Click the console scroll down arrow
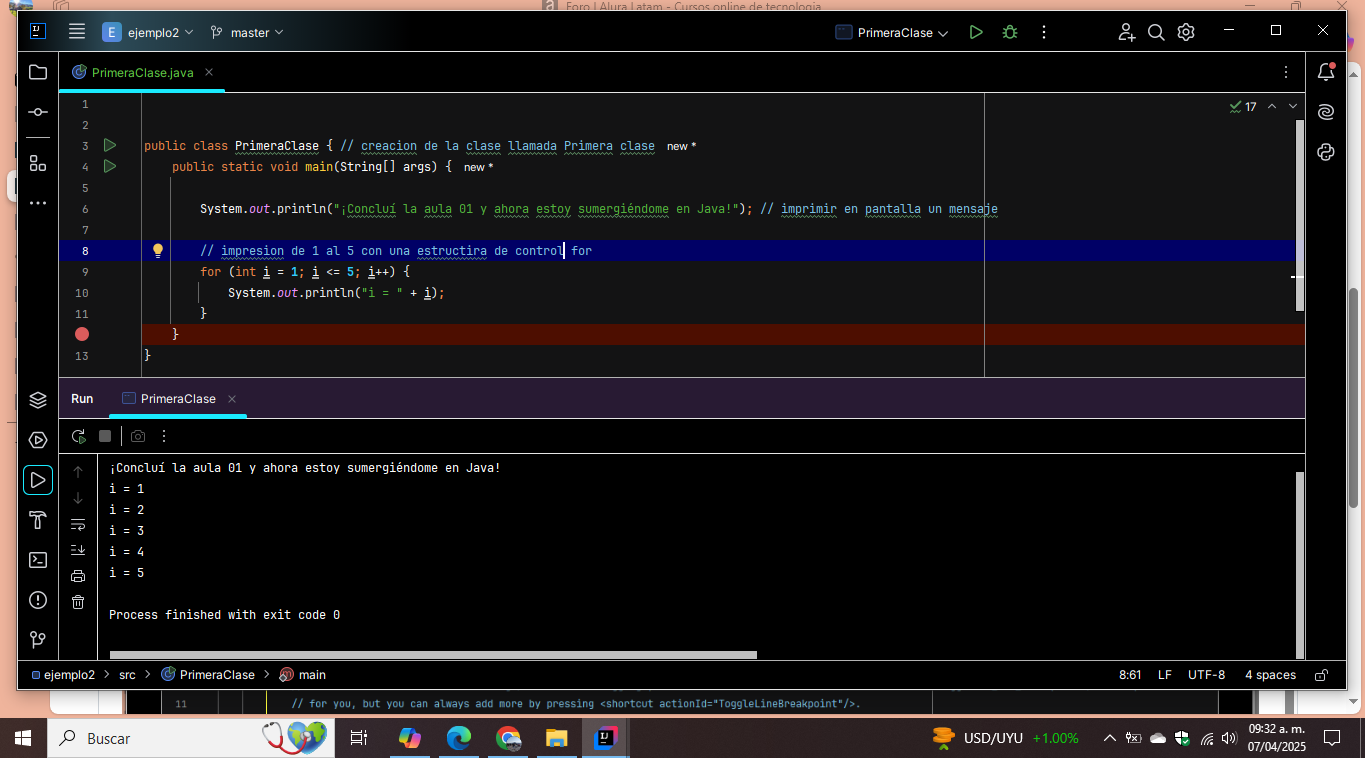 [x=78, y=498]
